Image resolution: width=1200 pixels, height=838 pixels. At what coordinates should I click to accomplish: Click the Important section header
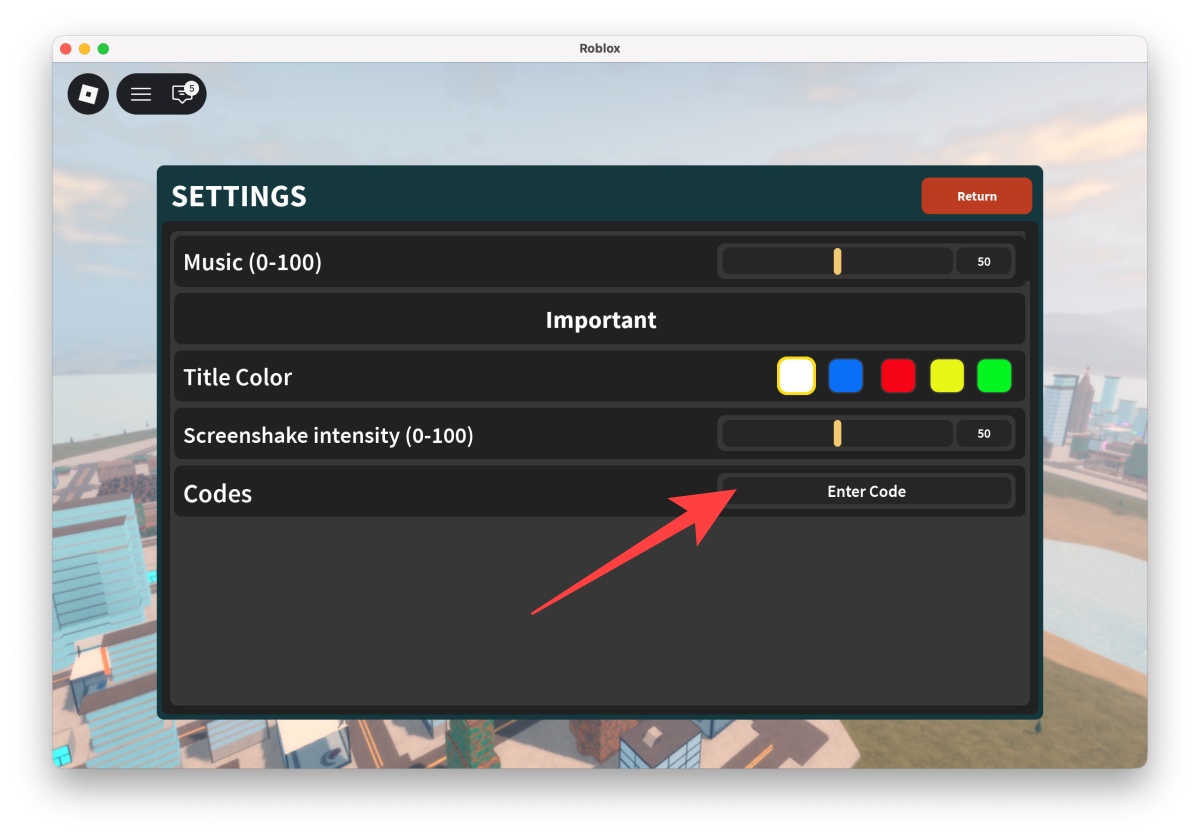[x=600, y=319]
